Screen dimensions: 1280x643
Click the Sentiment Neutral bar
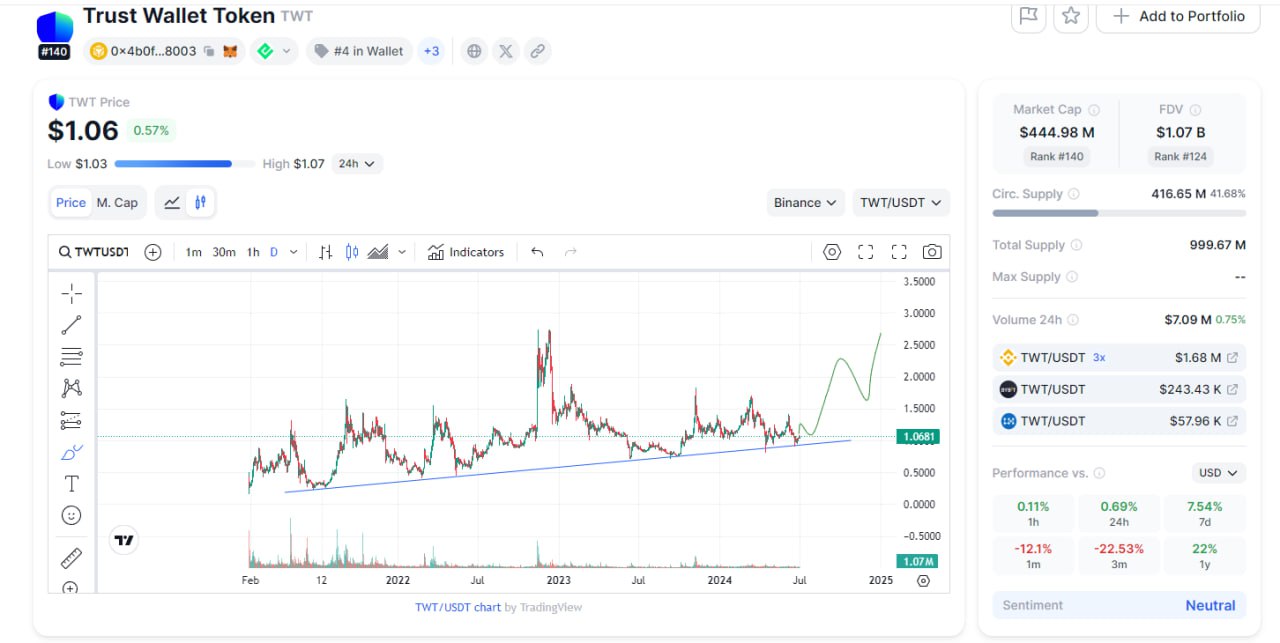(x=1119, y=605)
